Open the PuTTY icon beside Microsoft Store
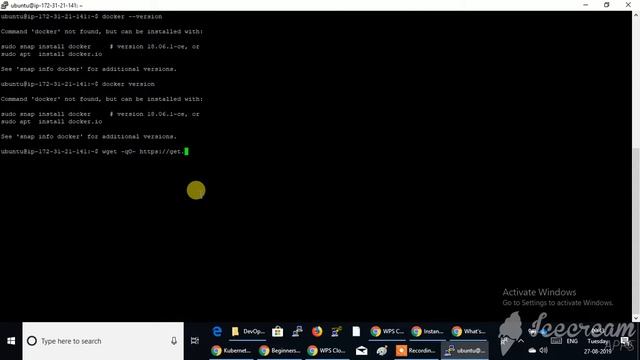This screenshot has height=360, width=640. (297, 331)
